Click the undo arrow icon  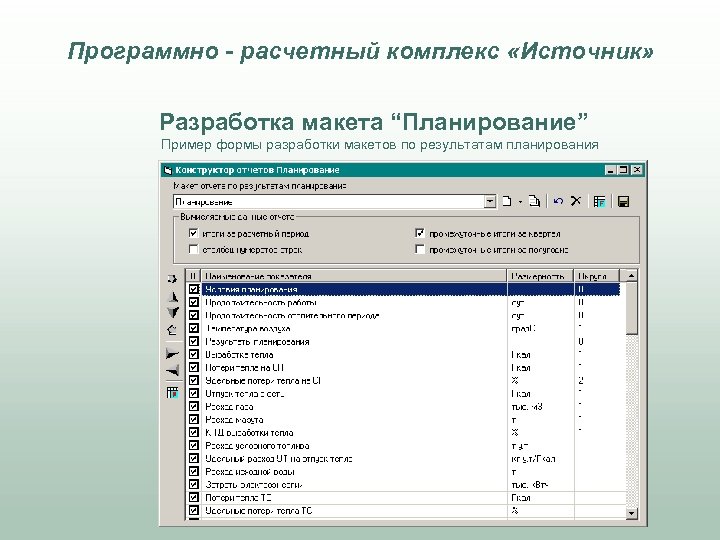(x=558, y=201)
